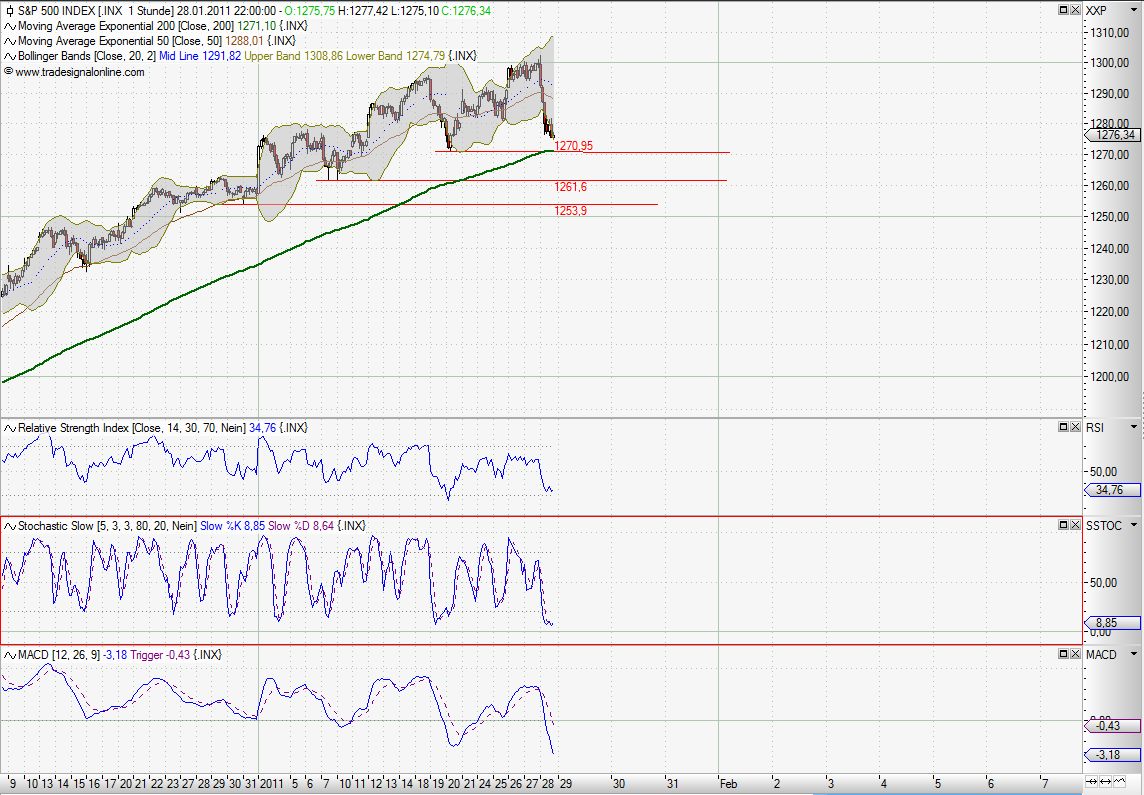Click the Relative Strength Index curve icon

click(x=7, y=427)
